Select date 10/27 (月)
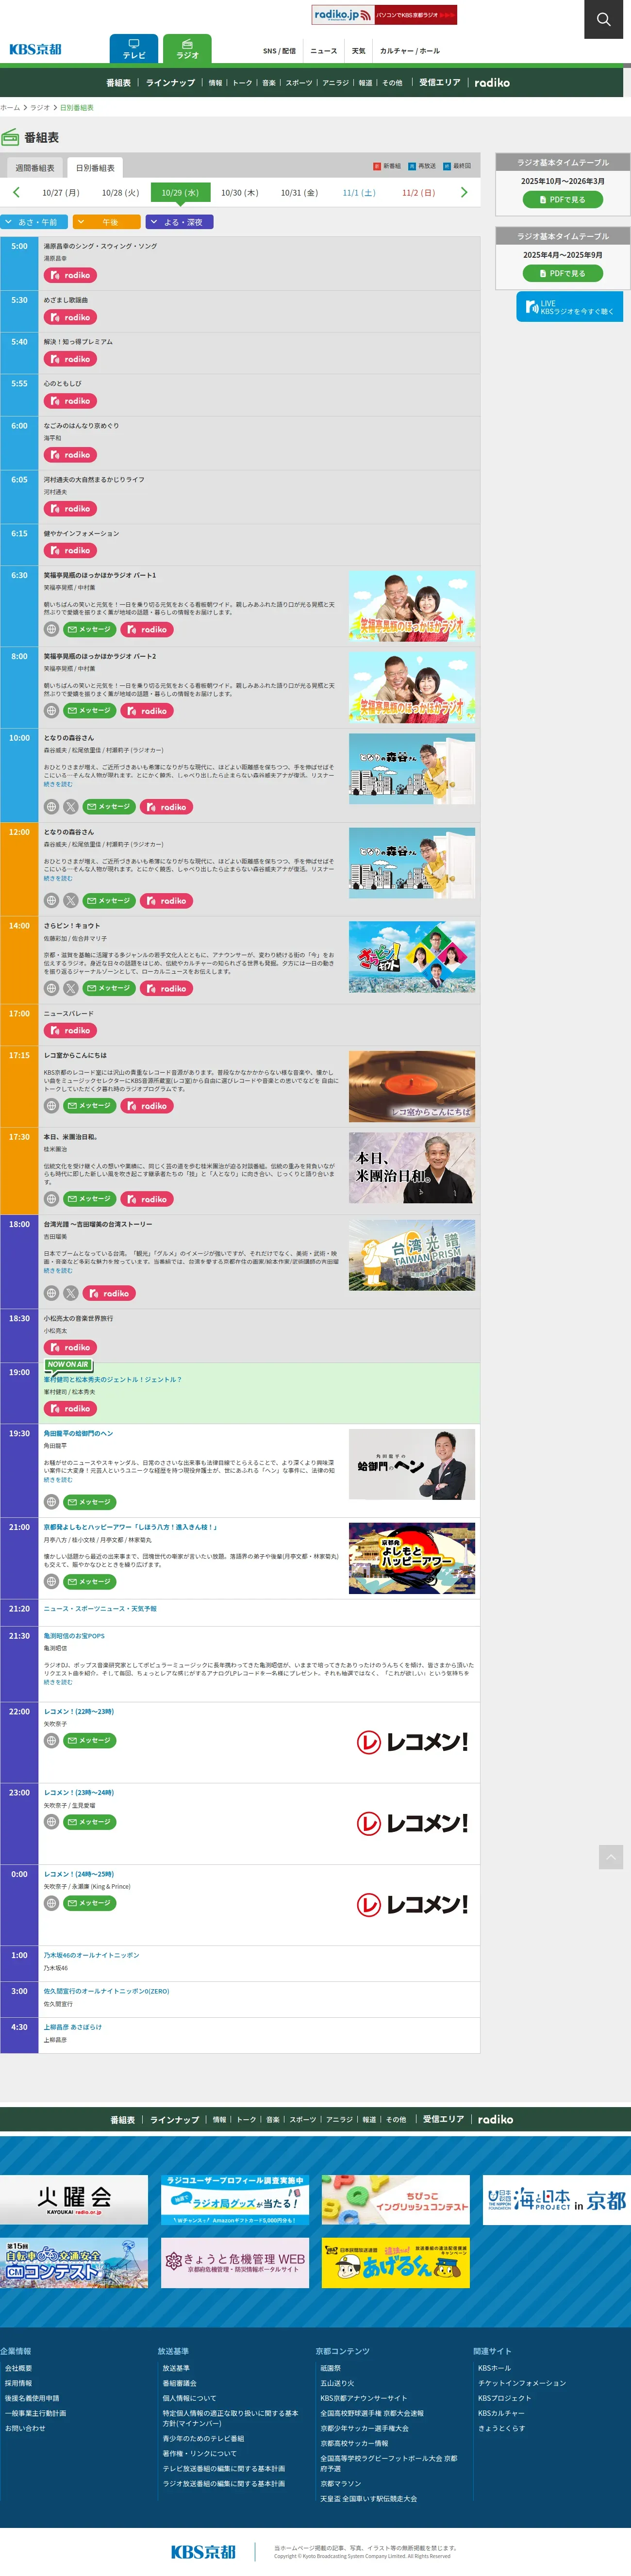This screenshot has width=631, height=2576. pyautogui.click(x=60, y=193)
